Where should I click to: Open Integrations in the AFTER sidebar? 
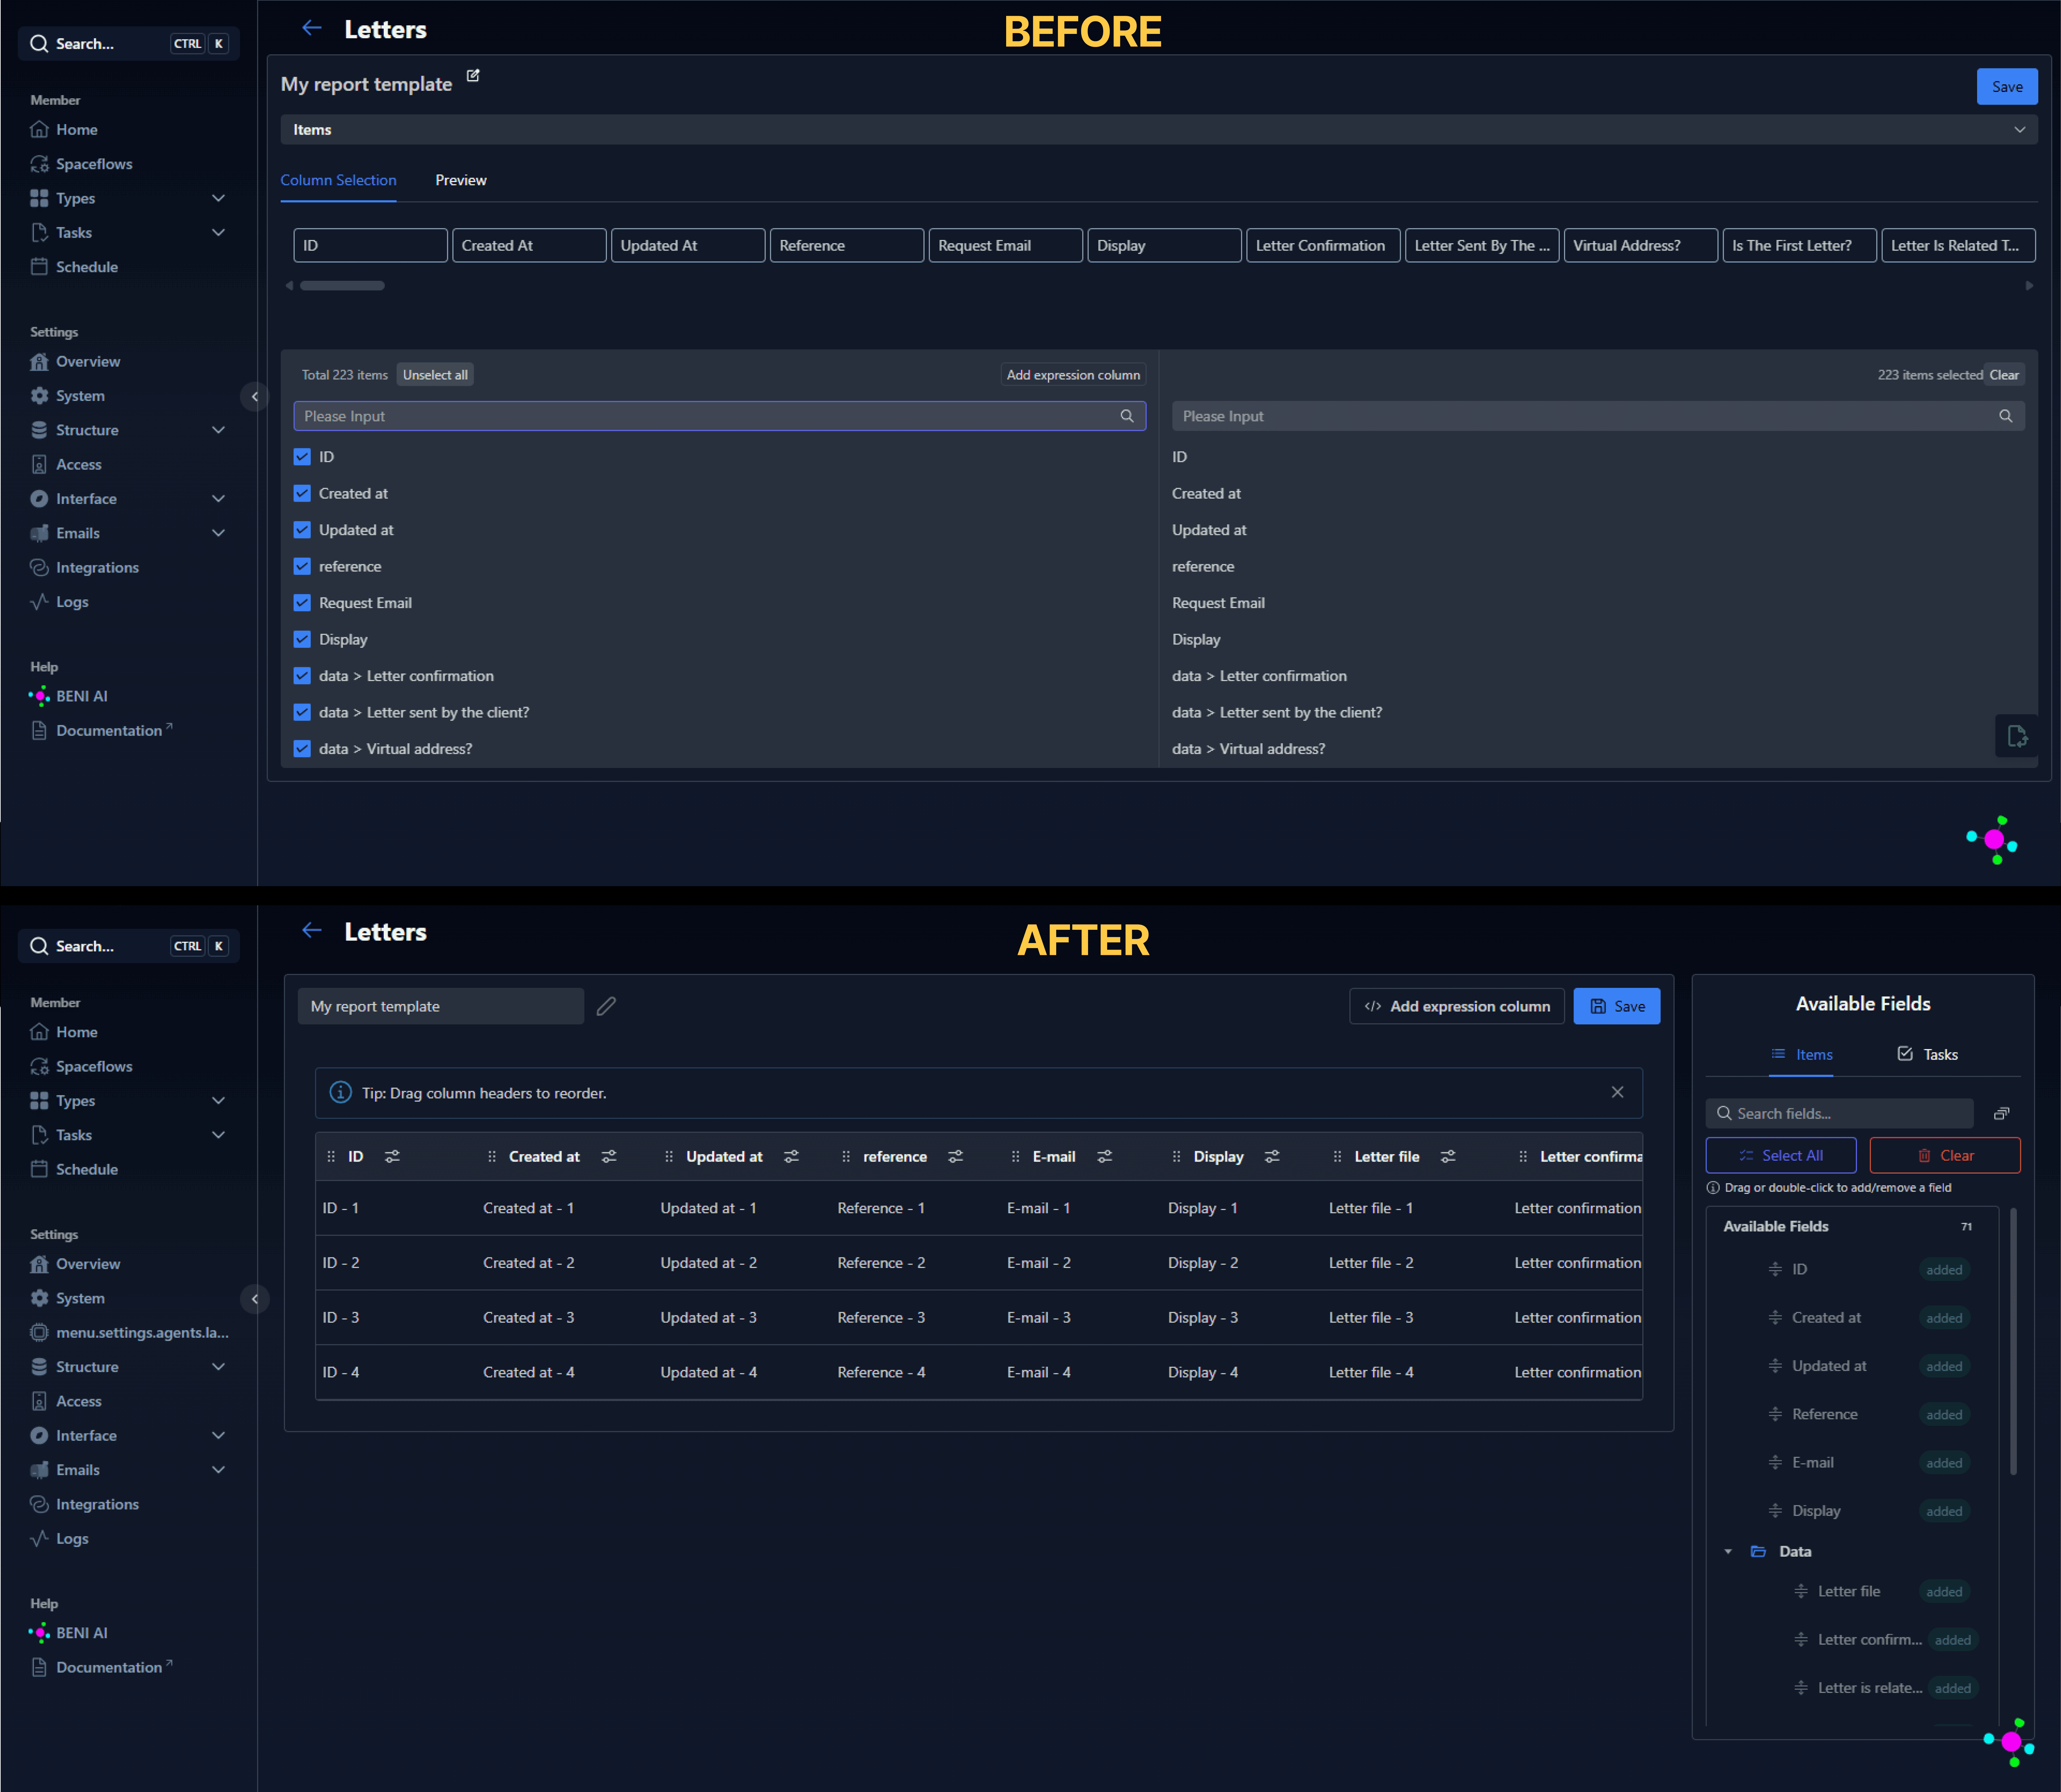(97, 1504)
